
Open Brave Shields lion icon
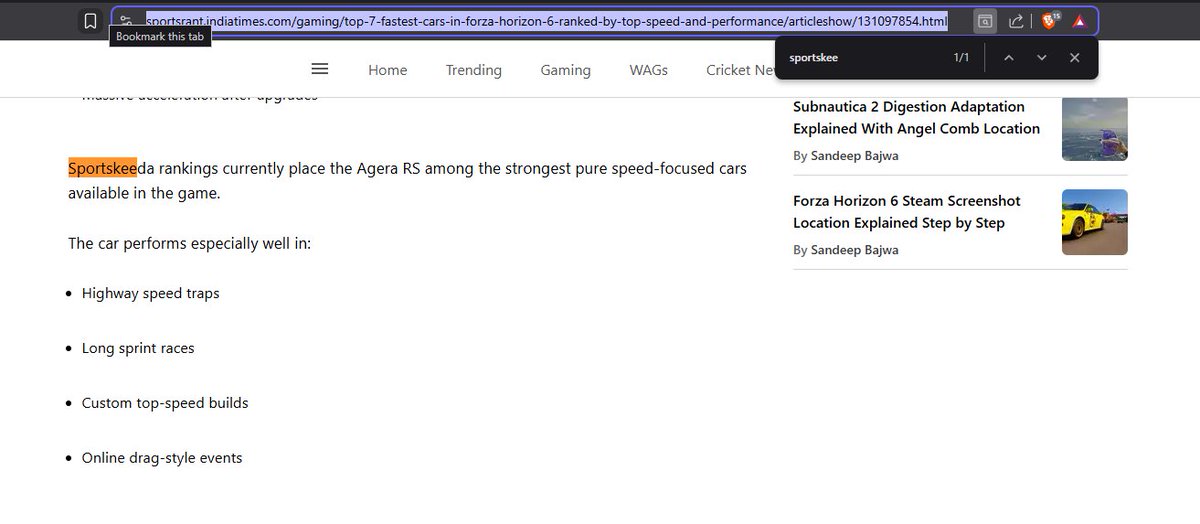click(1050, 21)
